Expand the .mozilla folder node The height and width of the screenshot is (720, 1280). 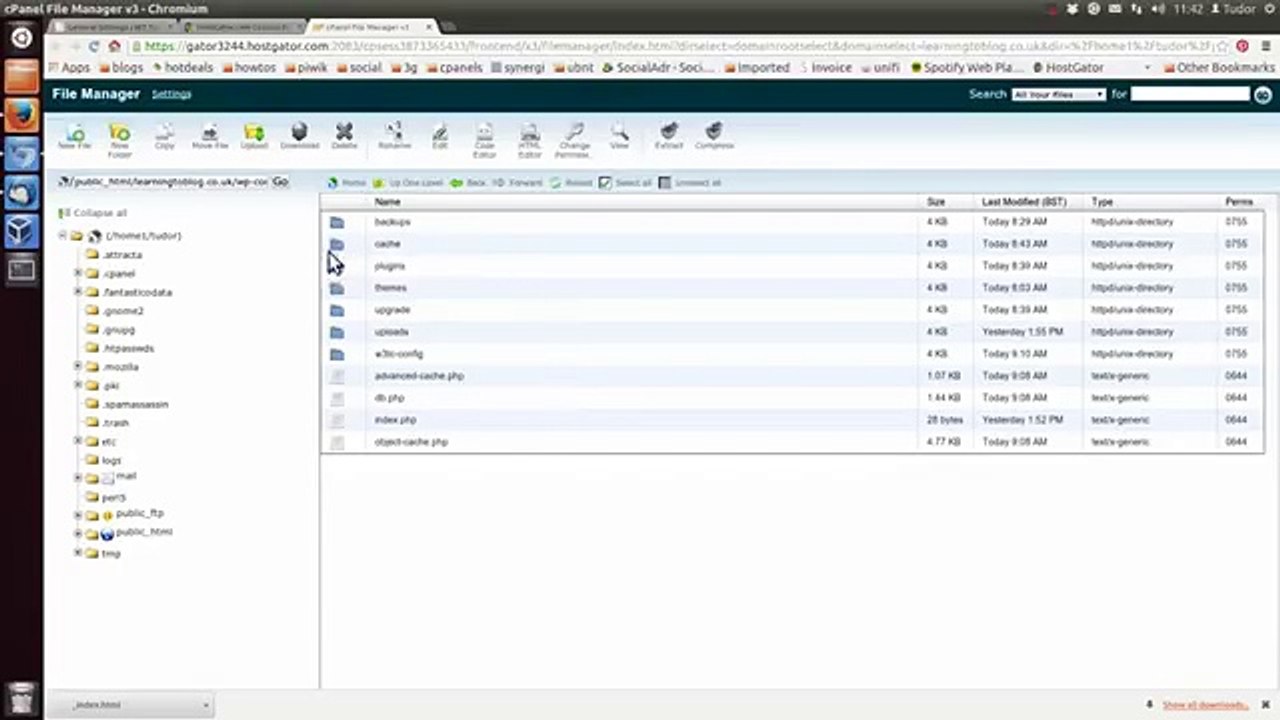78,367
